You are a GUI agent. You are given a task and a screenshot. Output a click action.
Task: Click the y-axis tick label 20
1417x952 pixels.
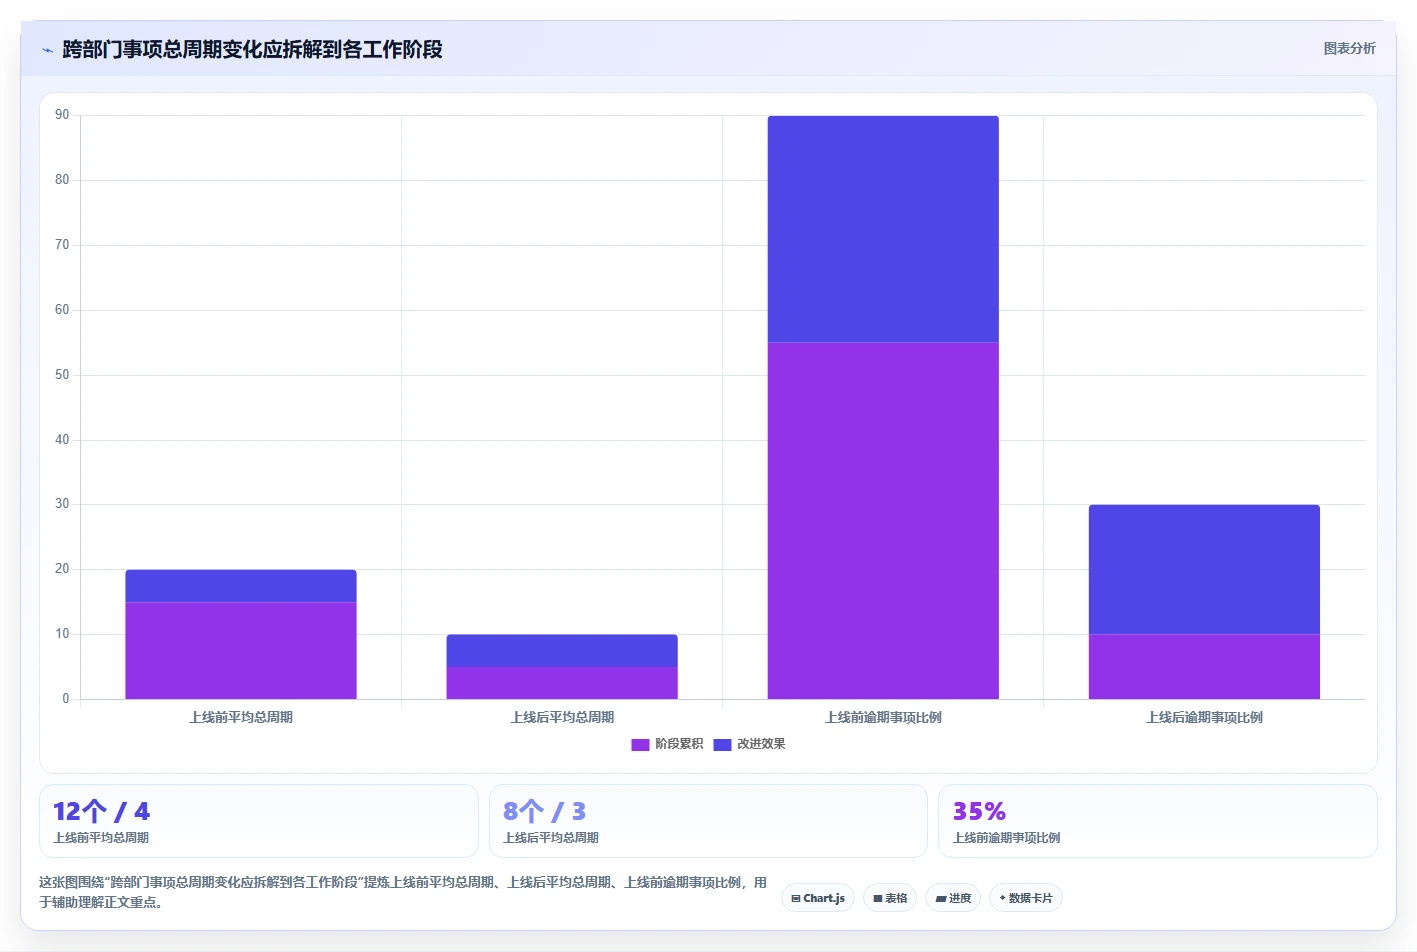pyautogui.click(x=62, y=569)
